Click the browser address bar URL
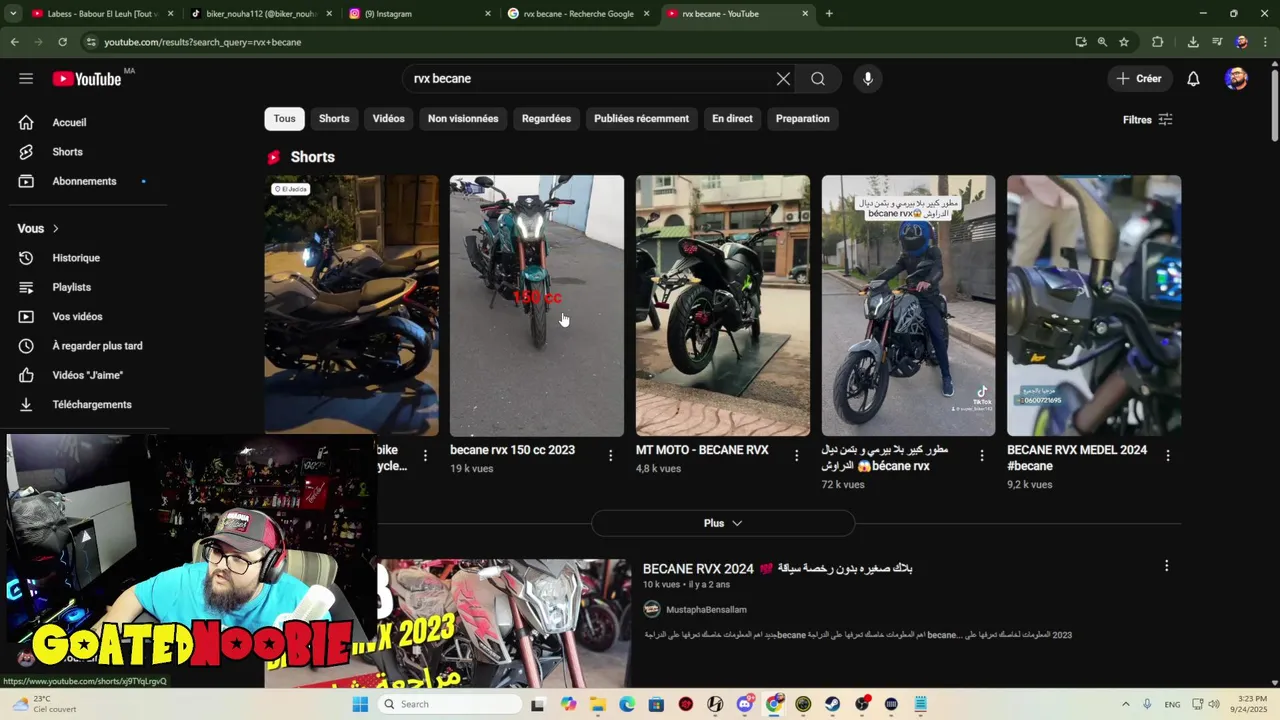The width and height of the screenshot is (1280, 720). coord(202,42)
